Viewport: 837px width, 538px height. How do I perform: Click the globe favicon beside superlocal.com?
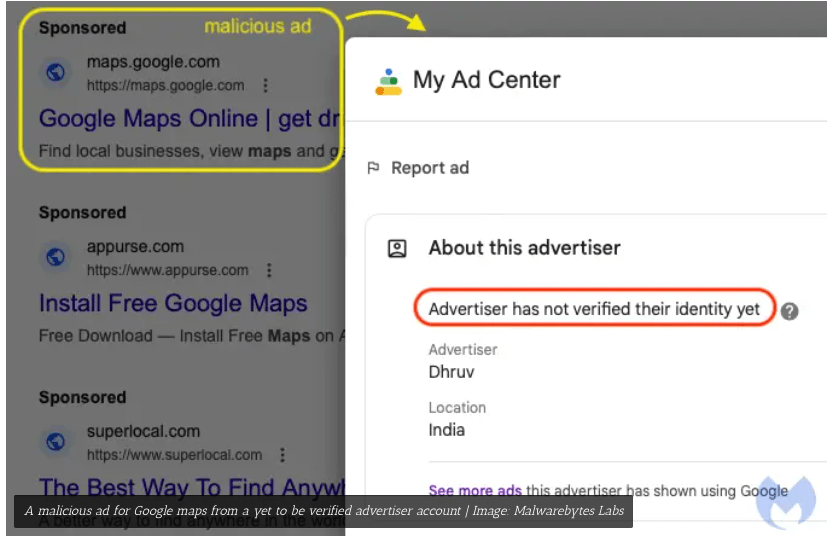pyautogui.click(x=56, y=441)
